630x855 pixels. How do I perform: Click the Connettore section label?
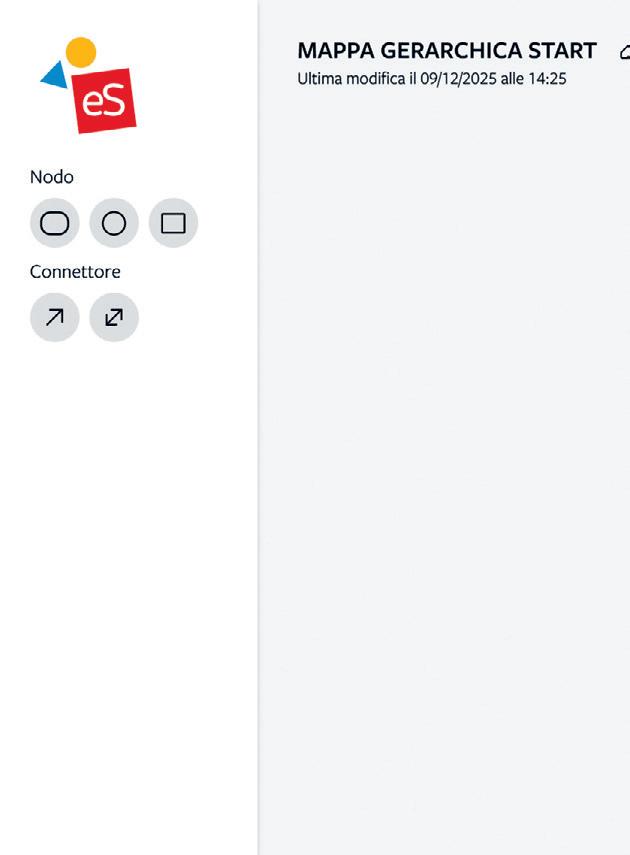[x=75, y=272]
